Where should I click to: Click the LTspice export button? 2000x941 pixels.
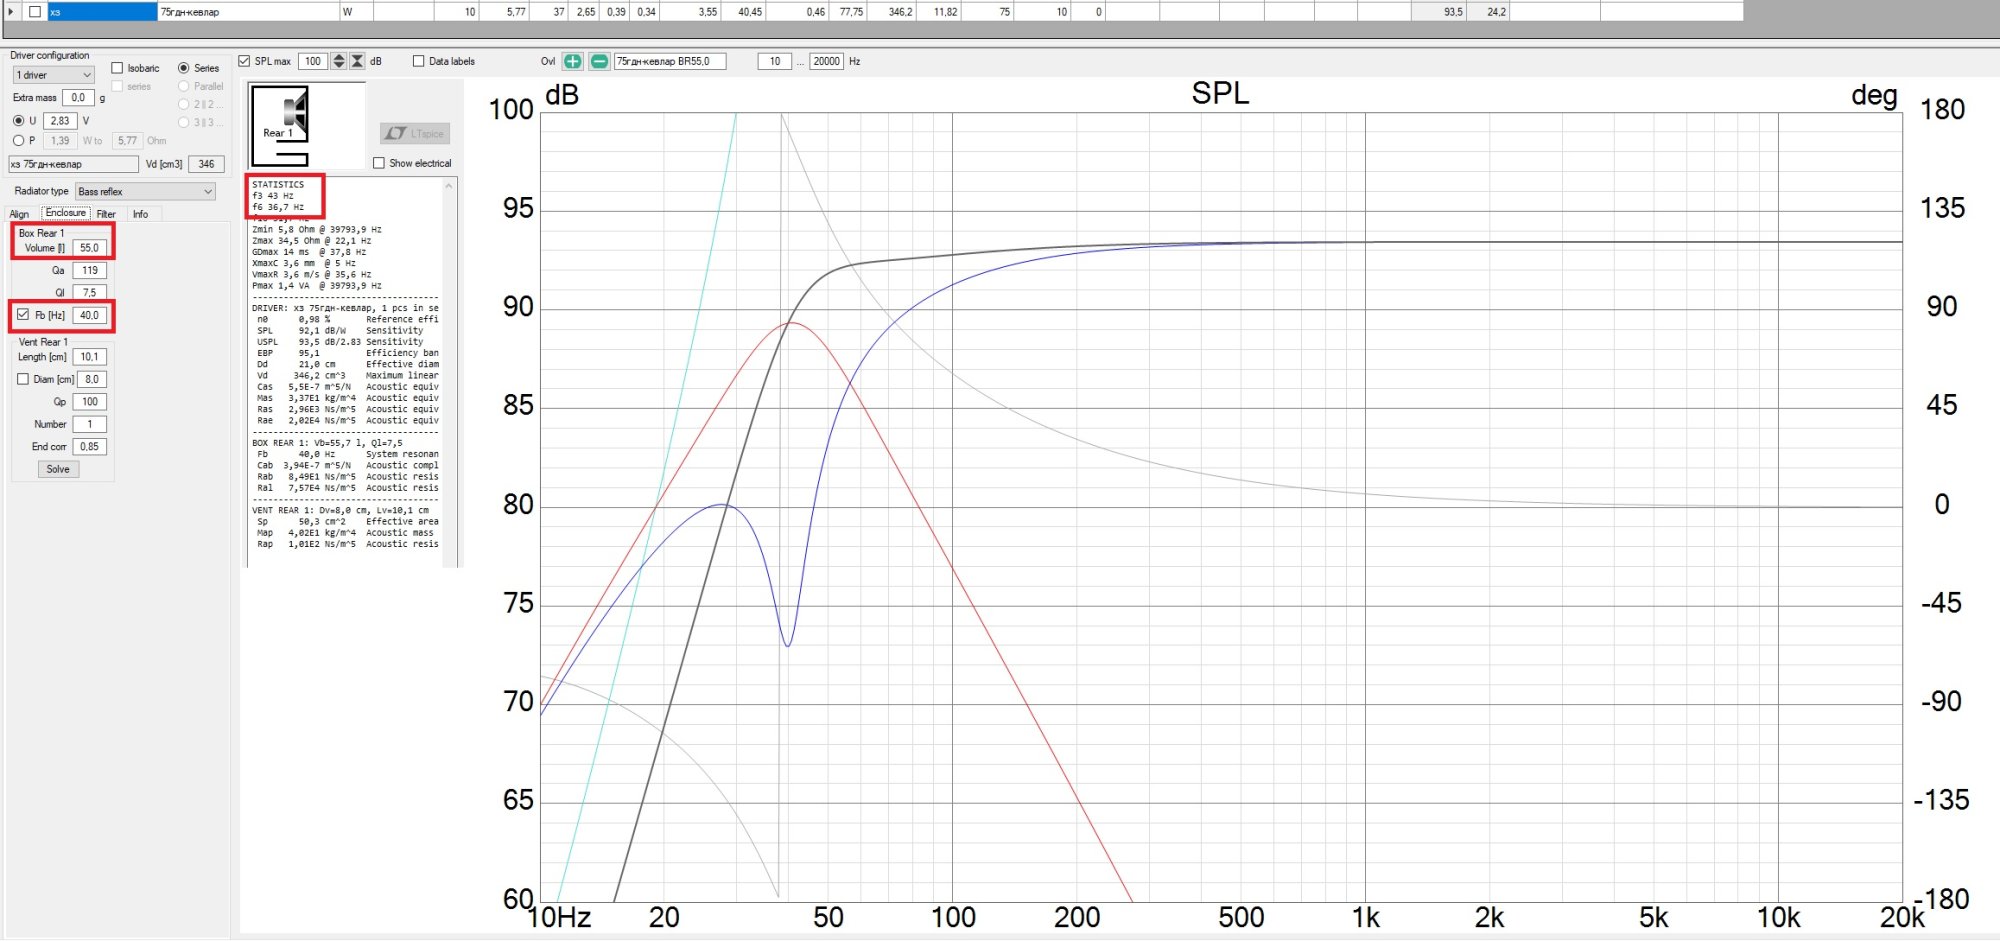pyautogui.click(x=415, y=133)
